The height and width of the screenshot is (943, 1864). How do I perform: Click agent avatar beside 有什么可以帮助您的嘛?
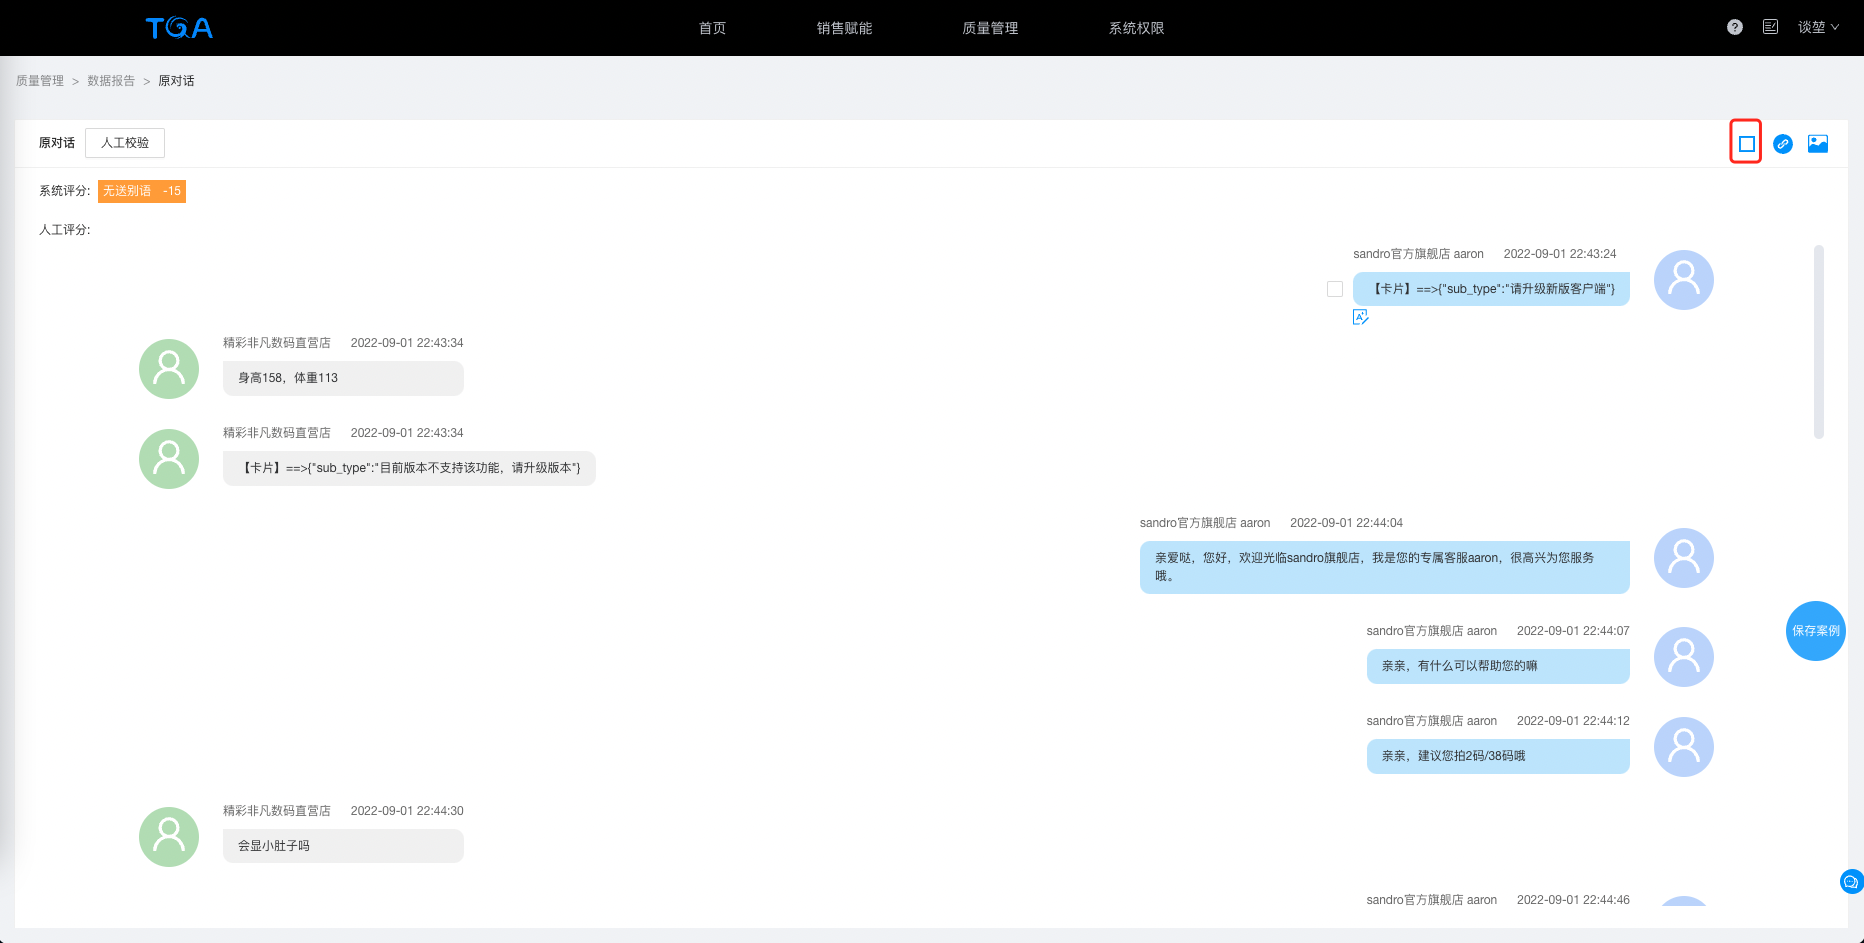(x=1684, y=657)
